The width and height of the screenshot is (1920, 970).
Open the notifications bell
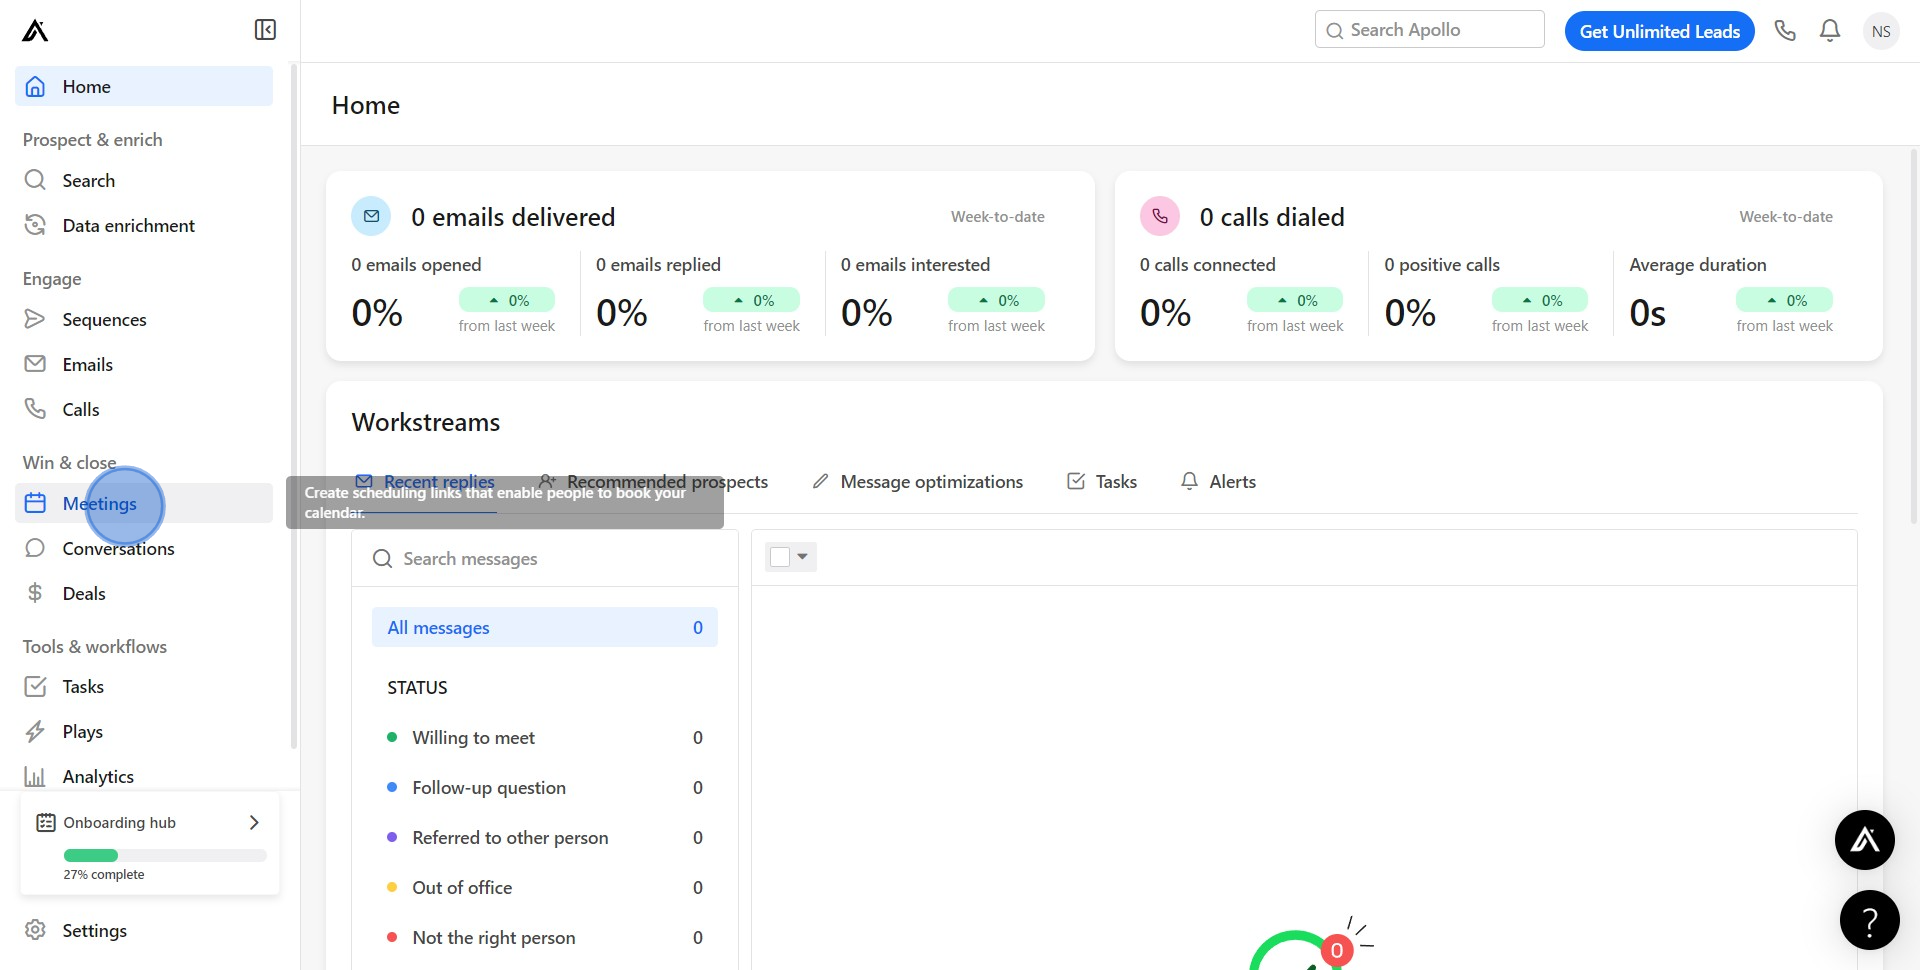click(1830, 30)
